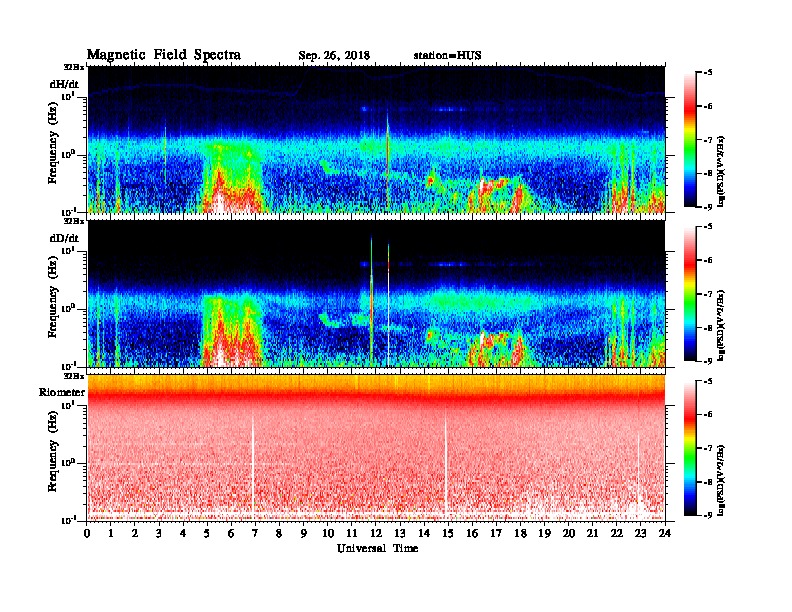Click the color bar next to the Riometer panel
This screenshot has width=792, height=612.
coord(690,448)
